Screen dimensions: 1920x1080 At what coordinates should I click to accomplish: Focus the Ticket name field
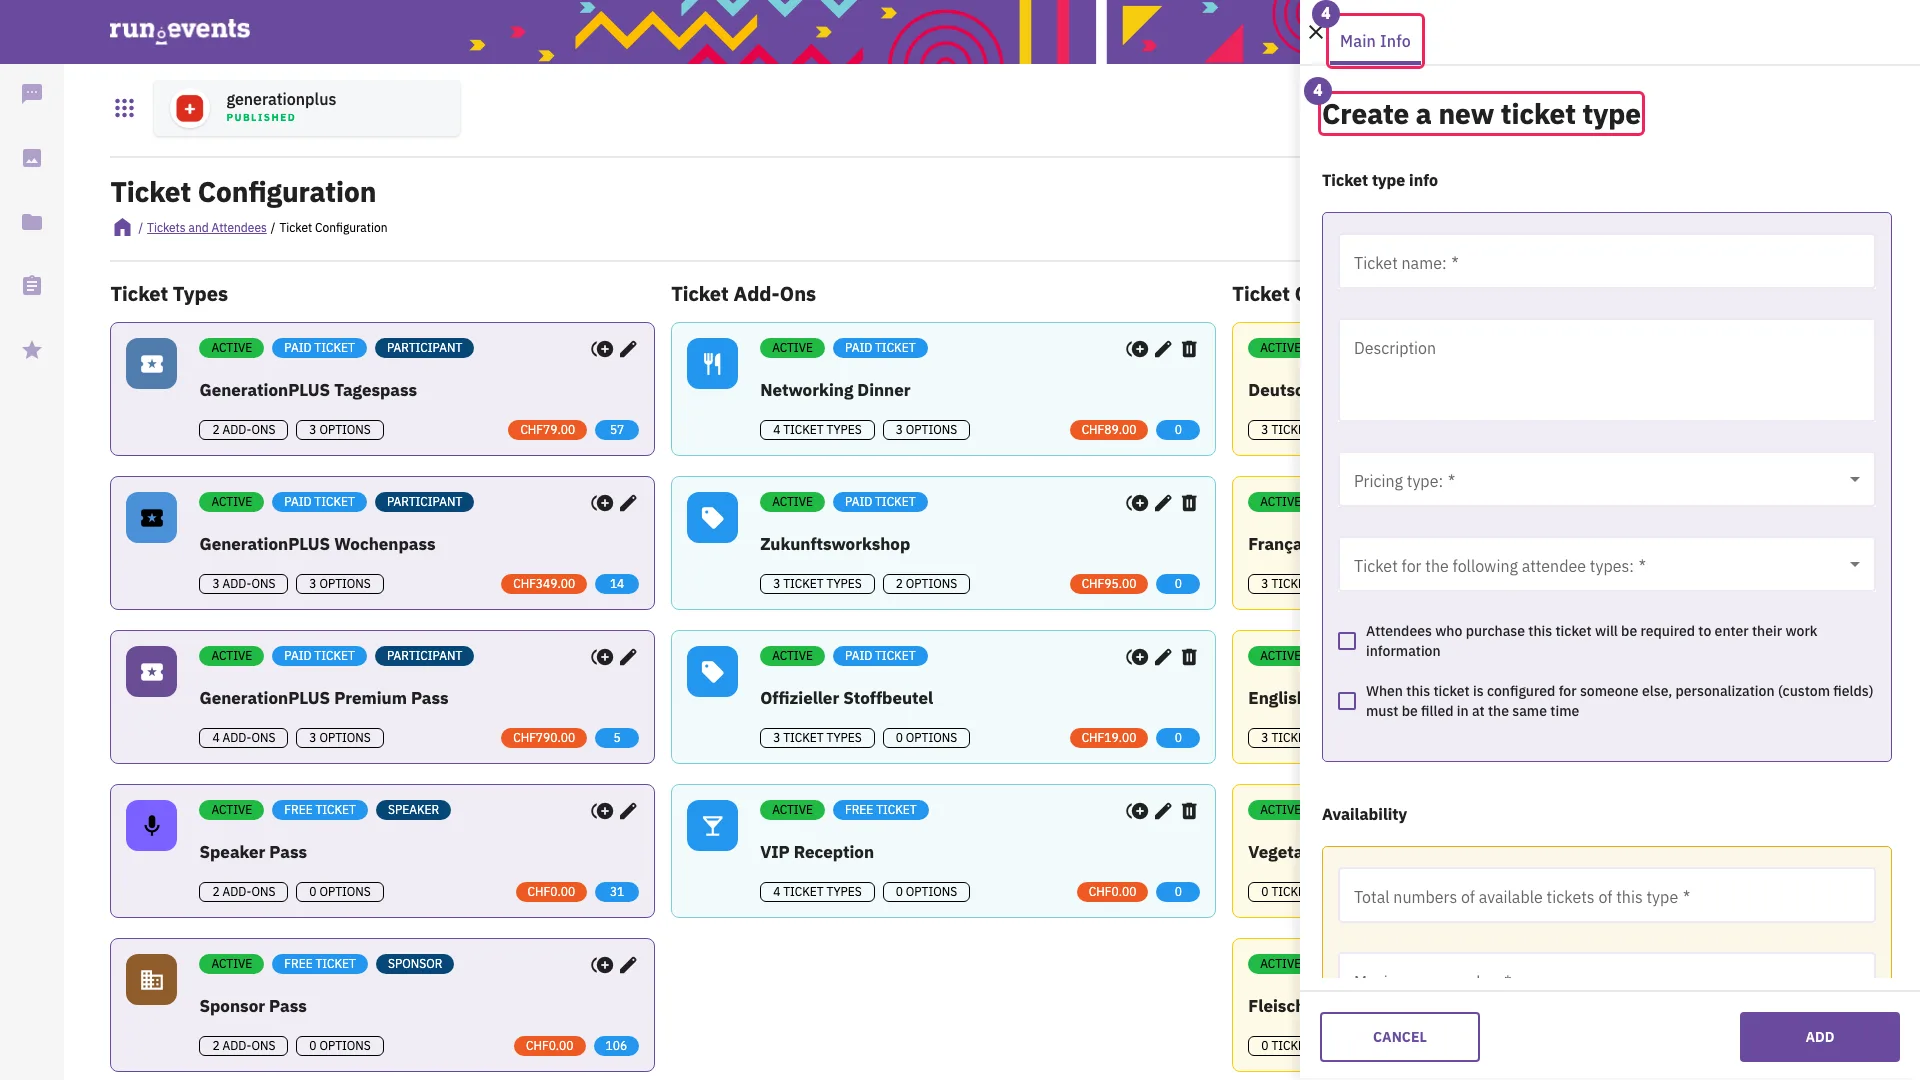(x=1606, y=262)
